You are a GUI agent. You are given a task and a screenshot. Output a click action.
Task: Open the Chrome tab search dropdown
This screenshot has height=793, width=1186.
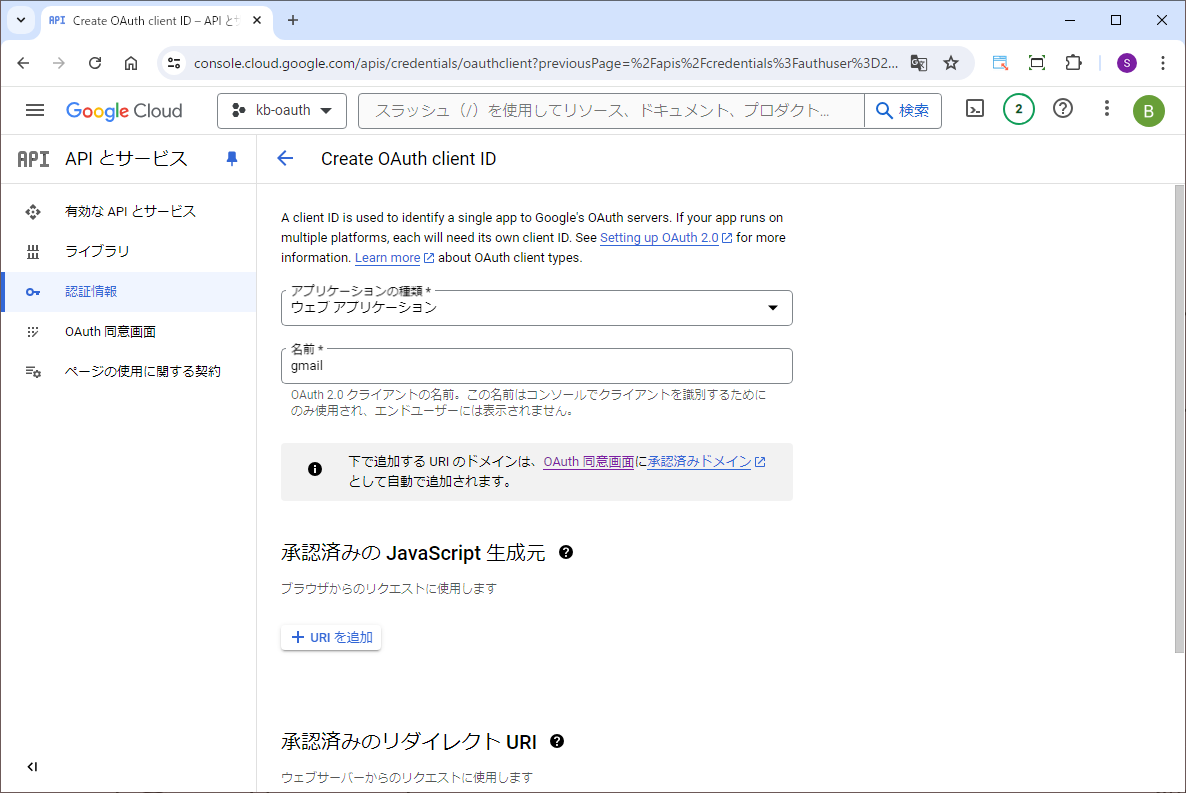20,20
